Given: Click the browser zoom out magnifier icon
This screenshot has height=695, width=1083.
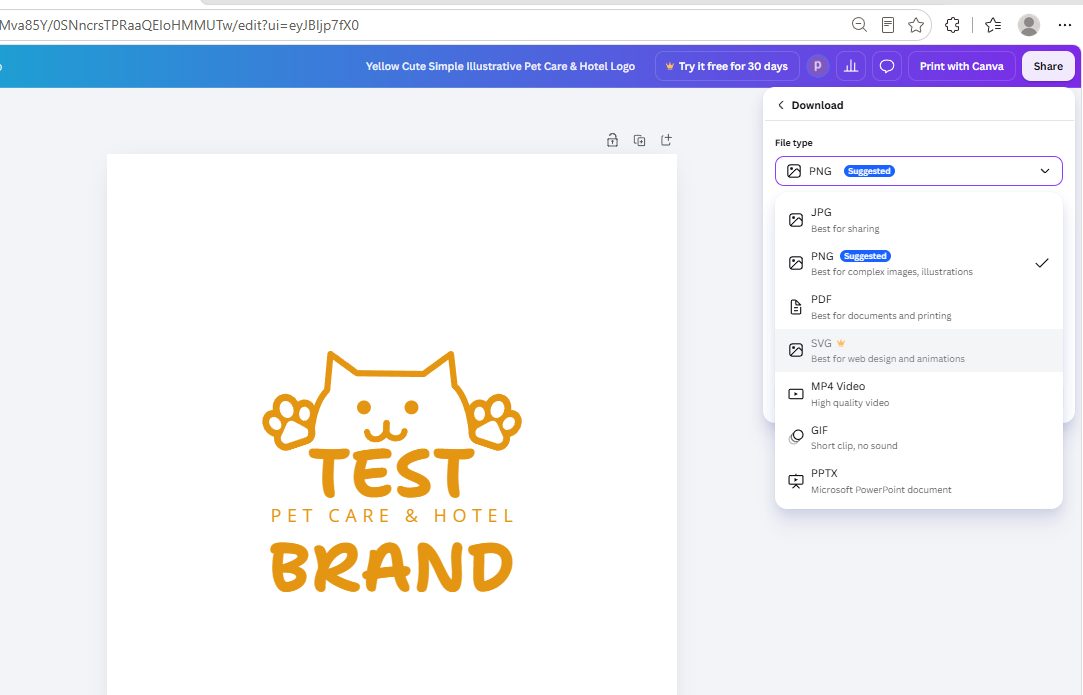Looking at the screenshot, I should click(x=859, y=25).
